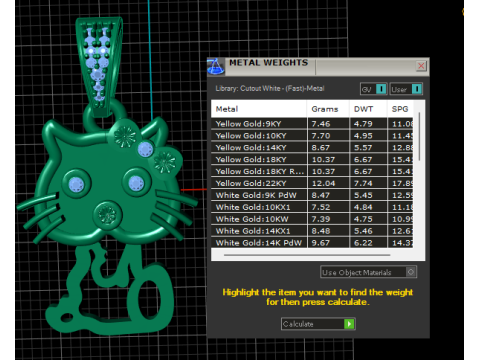Click the SPG column header
Image resolution: width=480 pixels, height=360 pixels.
400,109
